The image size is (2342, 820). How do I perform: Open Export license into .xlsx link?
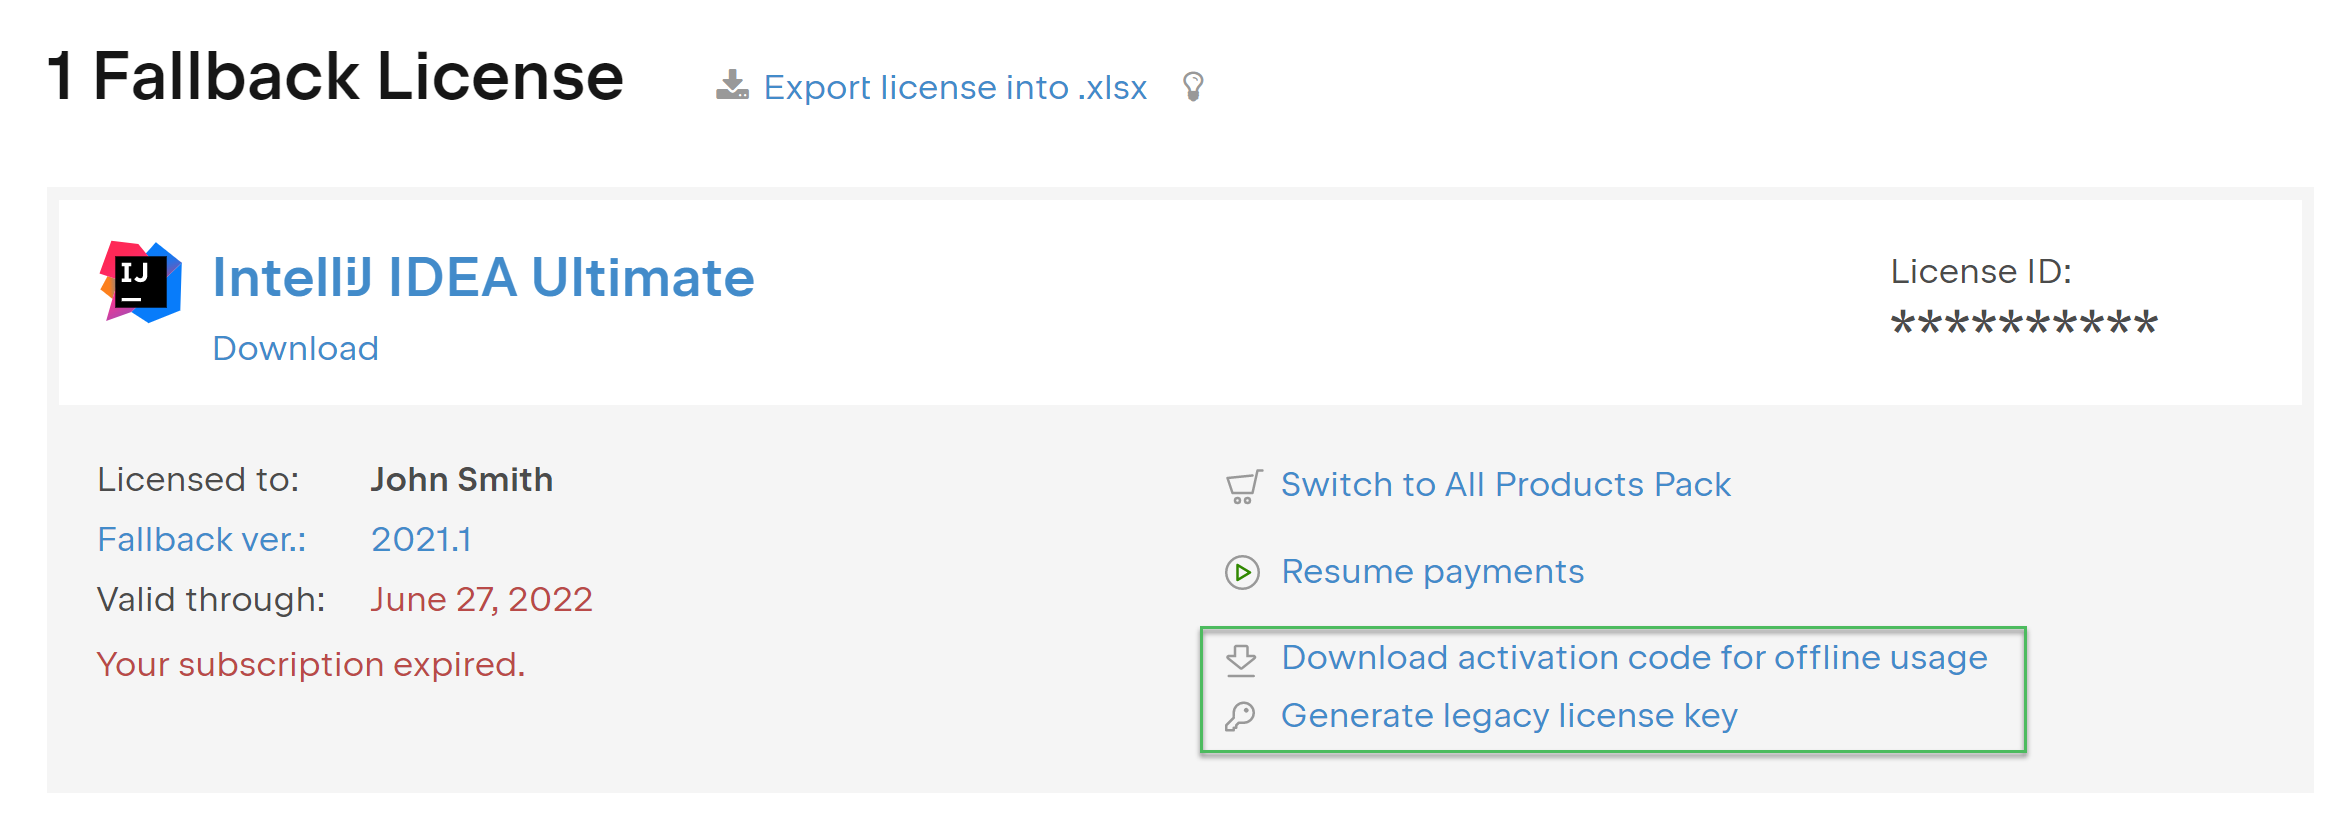pos(955,88)
